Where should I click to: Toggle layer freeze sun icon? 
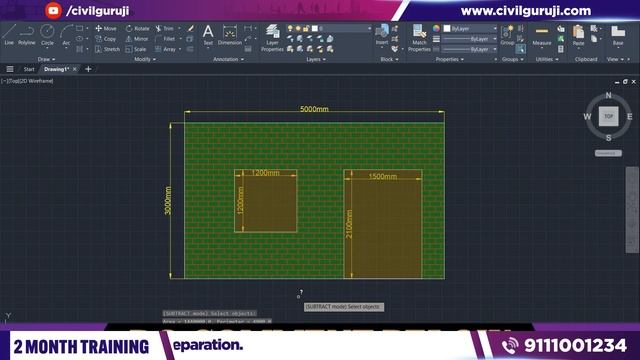tap(298, 28)
